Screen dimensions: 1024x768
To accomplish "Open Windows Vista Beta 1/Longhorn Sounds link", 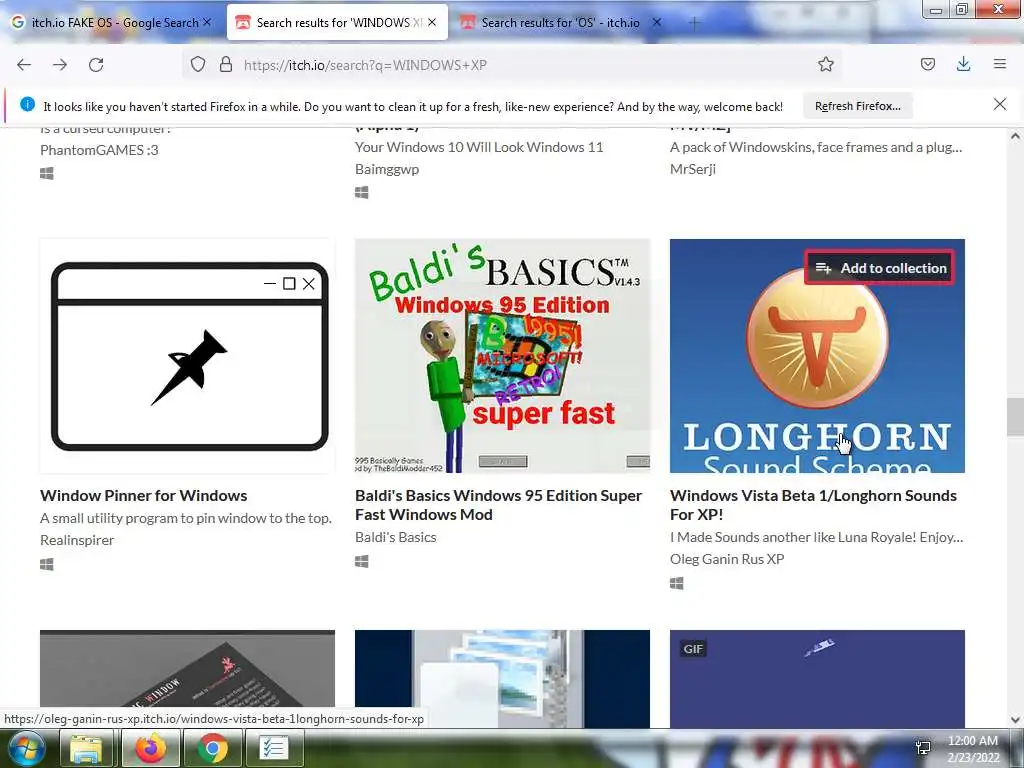I will click(x=813, y=505).
